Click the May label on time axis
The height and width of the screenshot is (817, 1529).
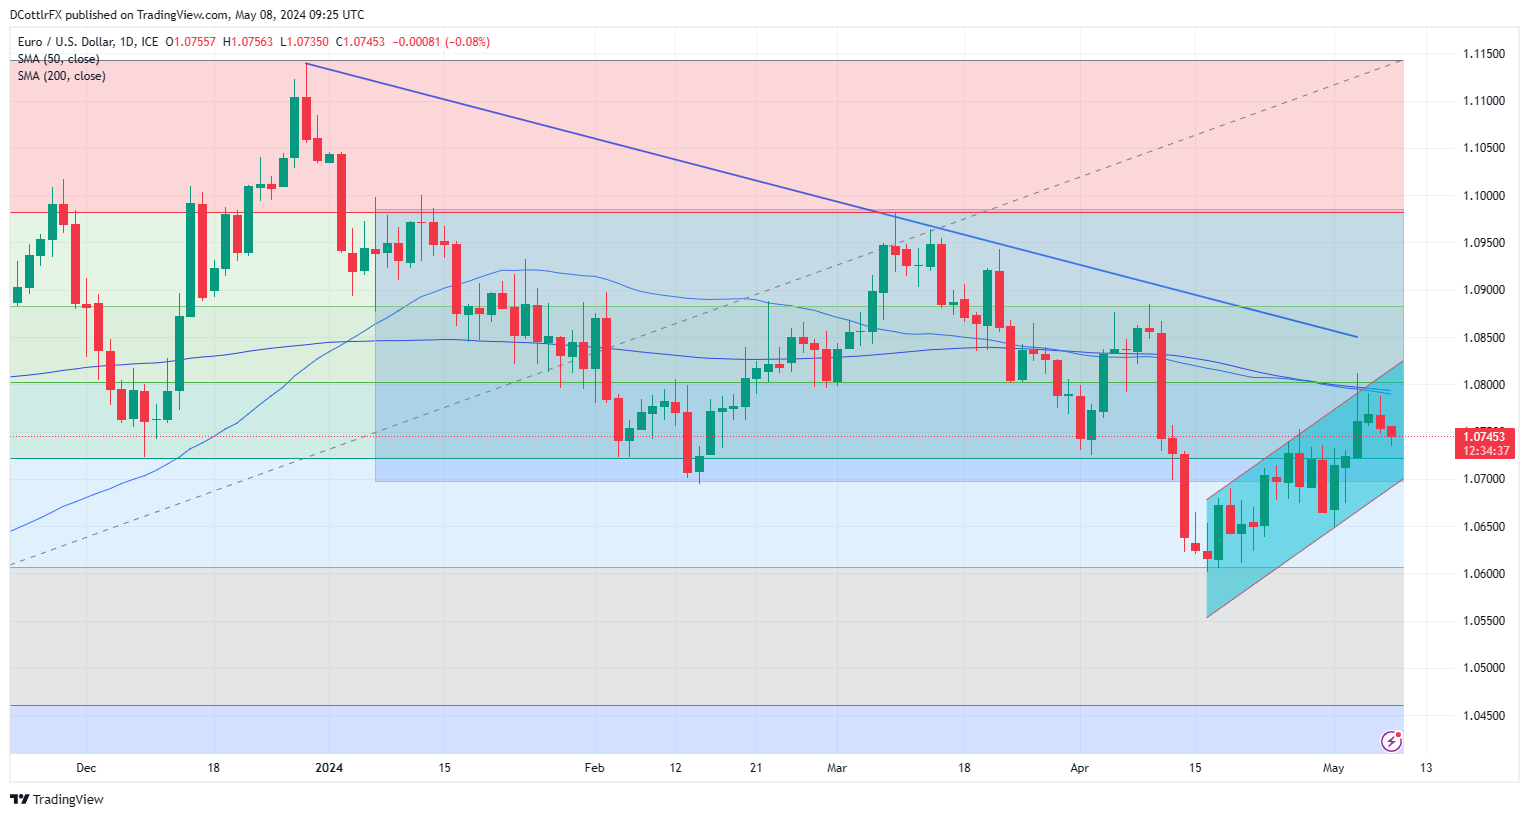(x=1333, y=768)
